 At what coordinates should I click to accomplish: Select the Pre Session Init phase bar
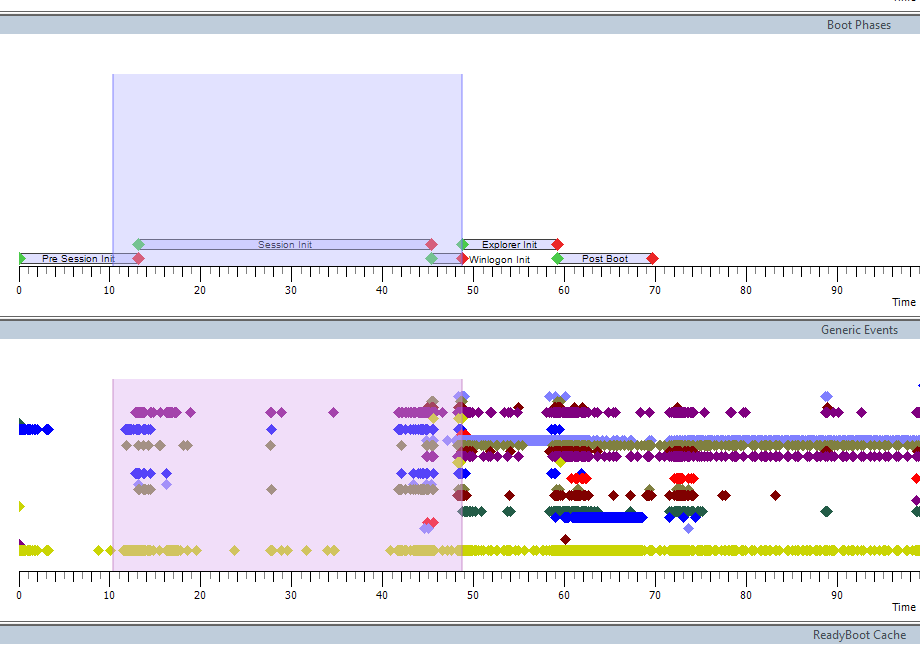click(x=79, y=259)
